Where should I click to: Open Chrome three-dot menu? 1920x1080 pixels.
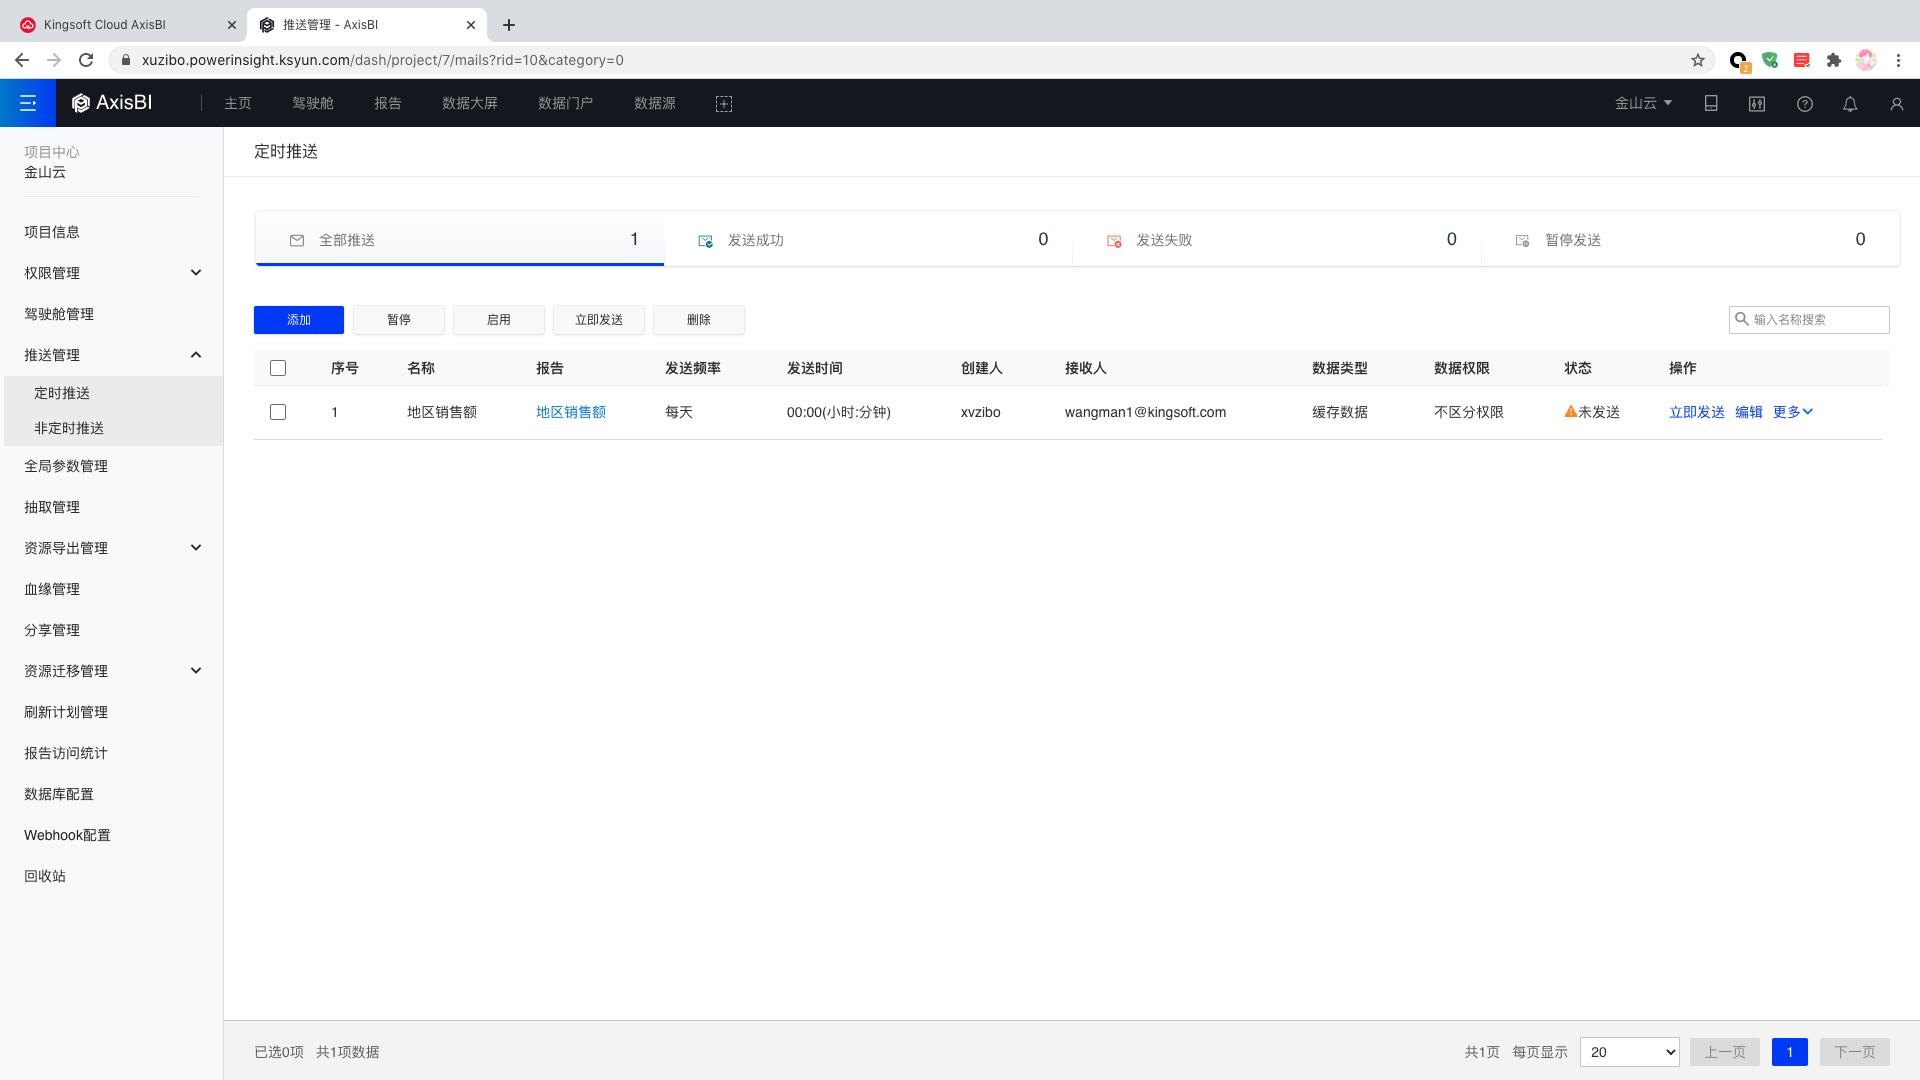coord(1898,60)
